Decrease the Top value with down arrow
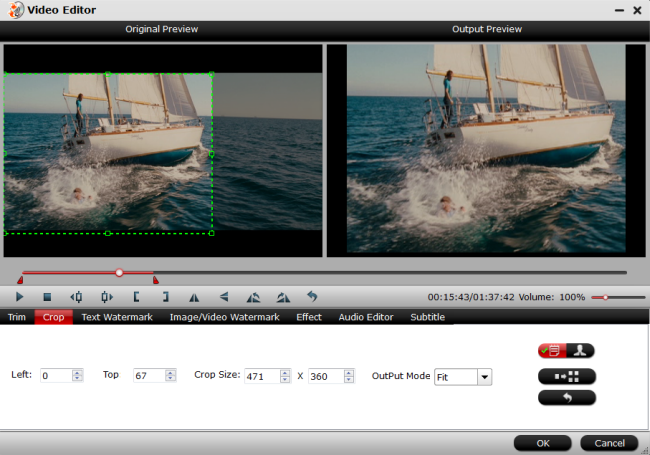 pyautogui.click(x=170, y=378)
